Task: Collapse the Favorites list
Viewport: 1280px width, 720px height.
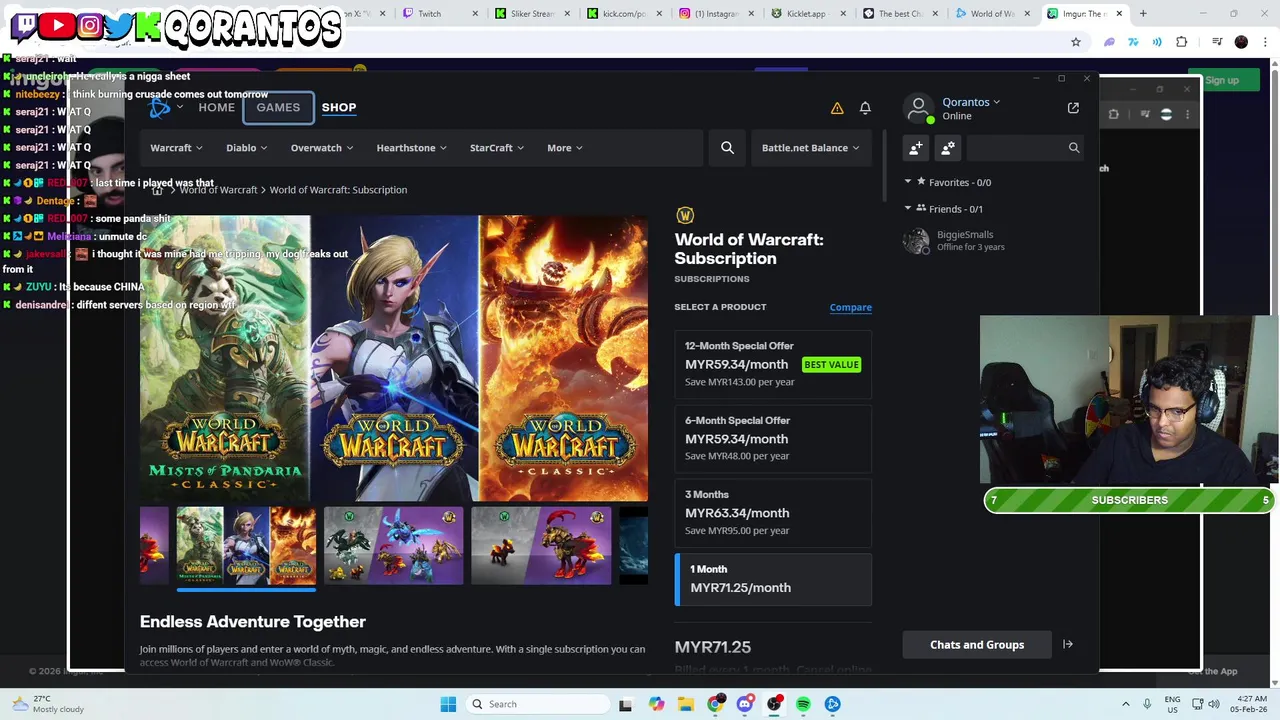Action: 908,182
